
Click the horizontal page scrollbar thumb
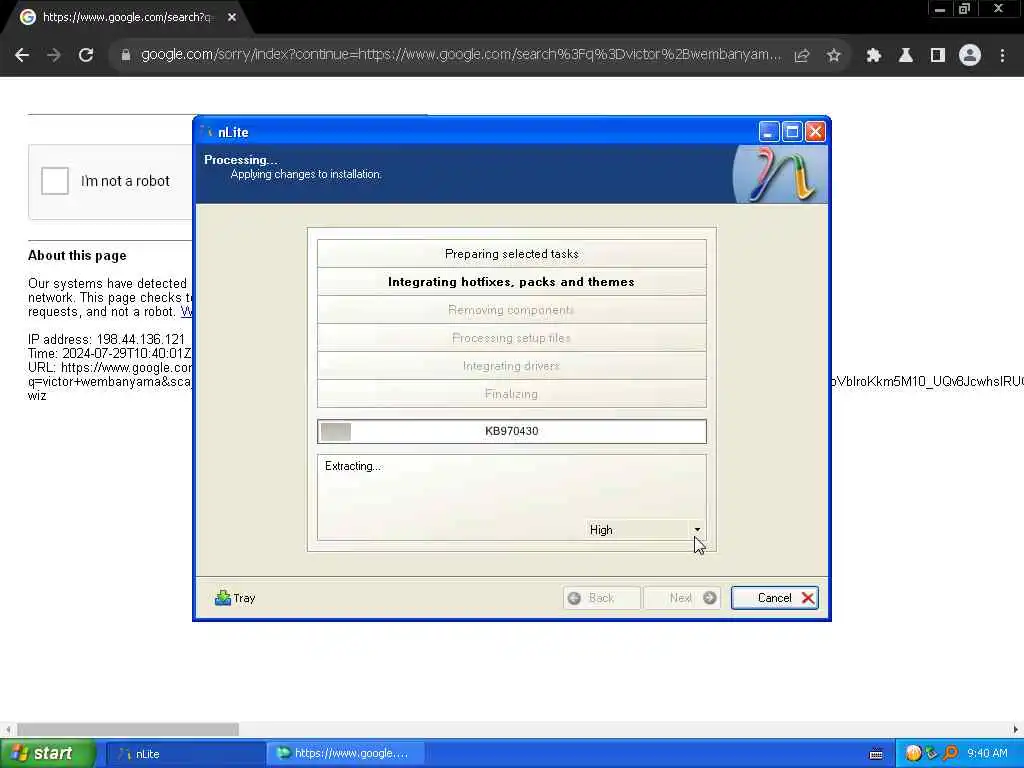click(x=128, y=729)
